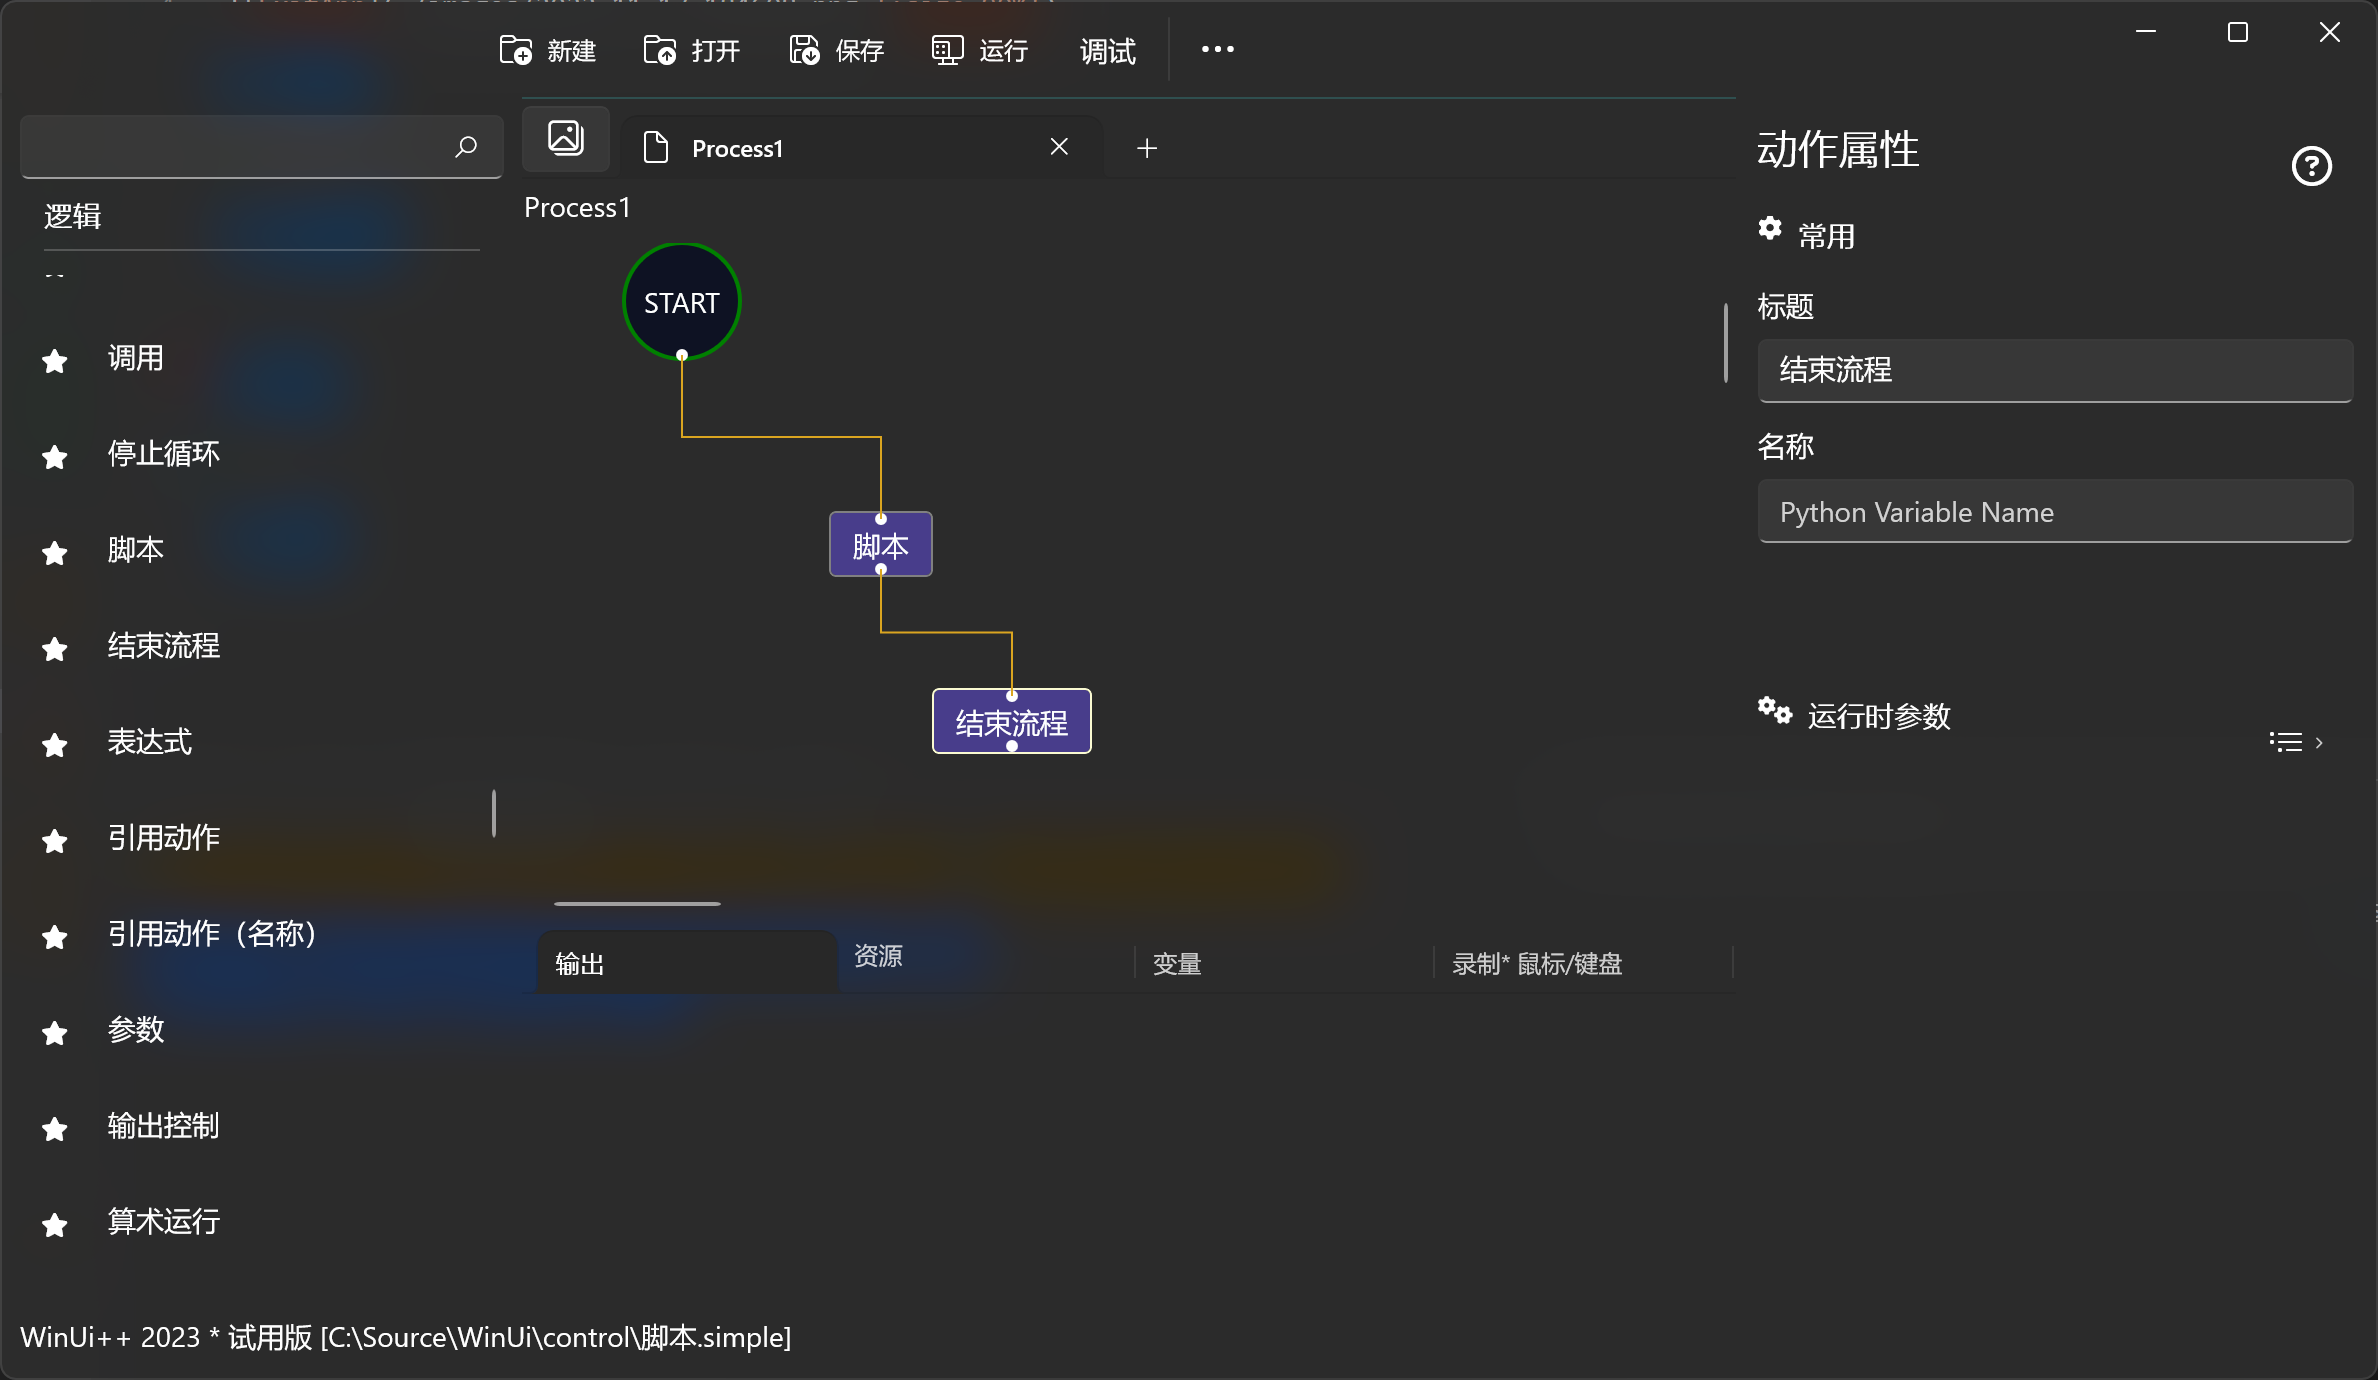Click the image view icon beside Process1 tab
This screenshot has height=1380, width=2378.
566,138
